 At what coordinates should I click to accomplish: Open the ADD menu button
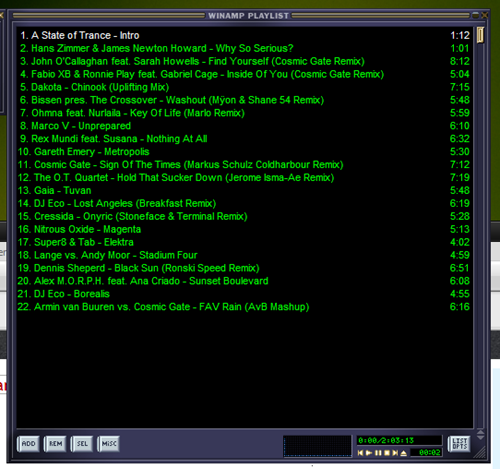click(28, 444)
